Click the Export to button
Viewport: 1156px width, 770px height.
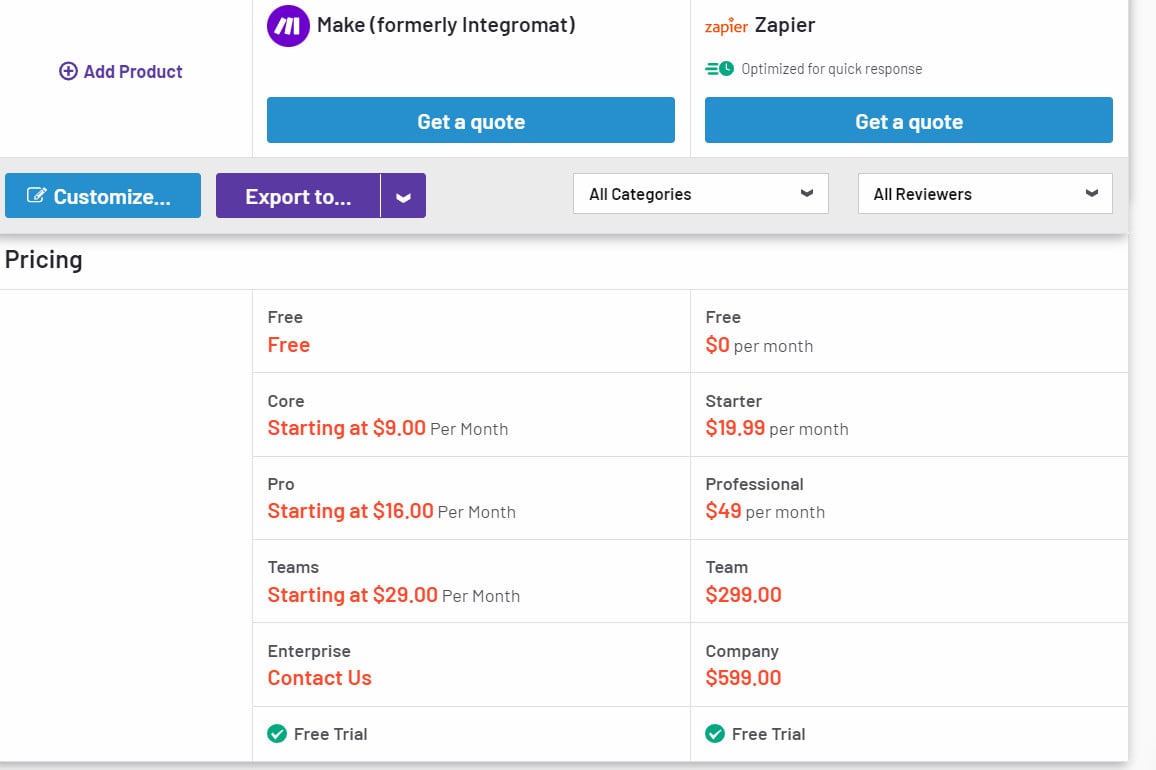click(298, 195)
